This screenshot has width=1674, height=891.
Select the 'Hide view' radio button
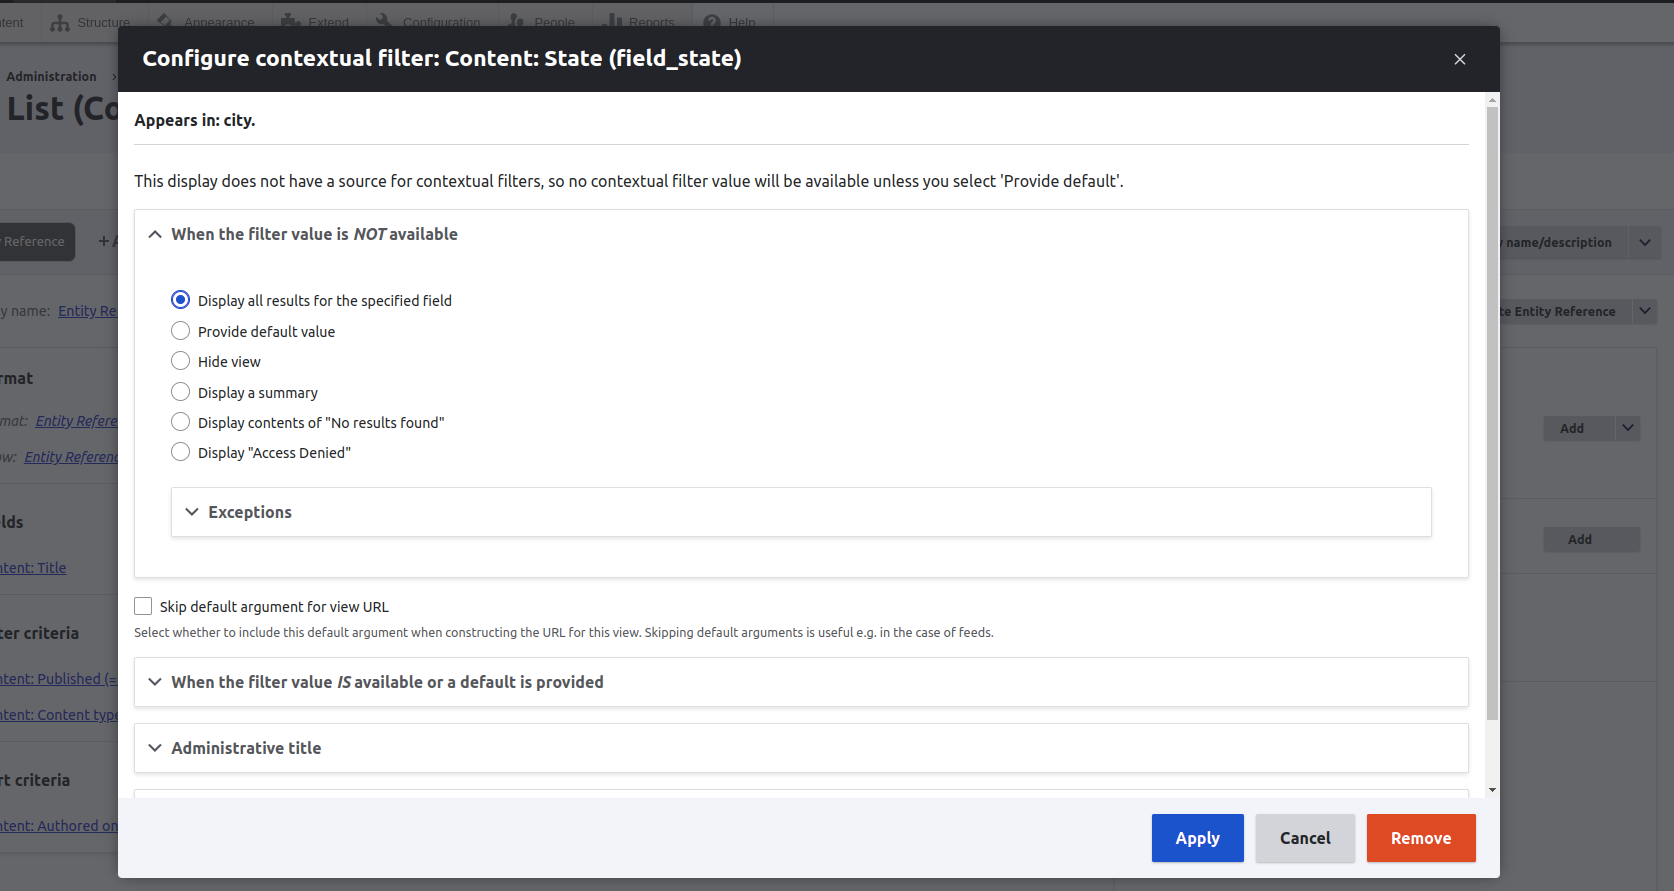180,361
